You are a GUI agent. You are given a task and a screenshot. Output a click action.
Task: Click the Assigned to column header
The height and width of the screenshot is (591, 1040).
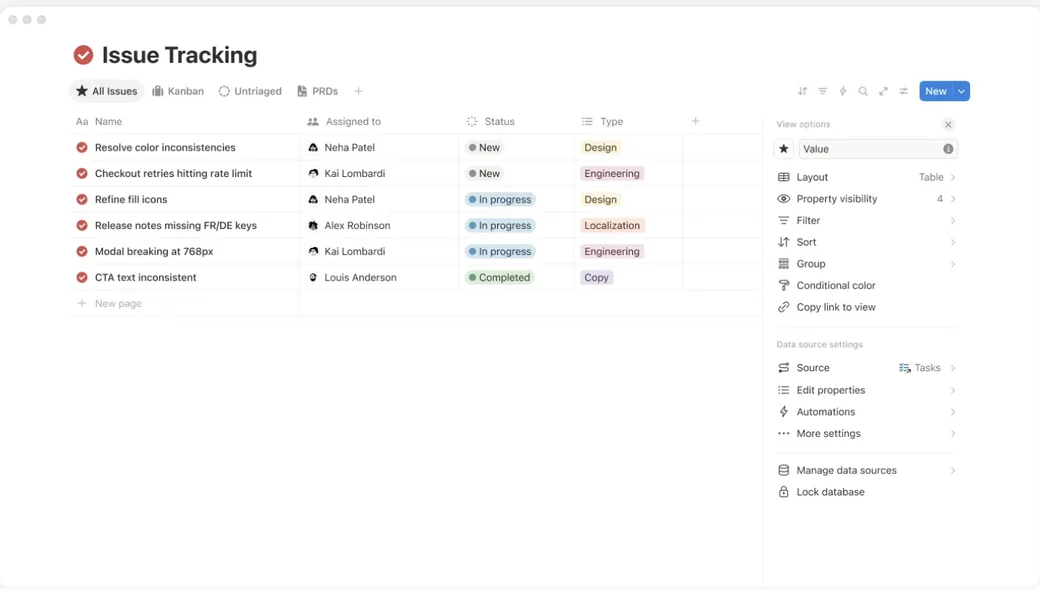pyautogui.click(x=379, y=121)
